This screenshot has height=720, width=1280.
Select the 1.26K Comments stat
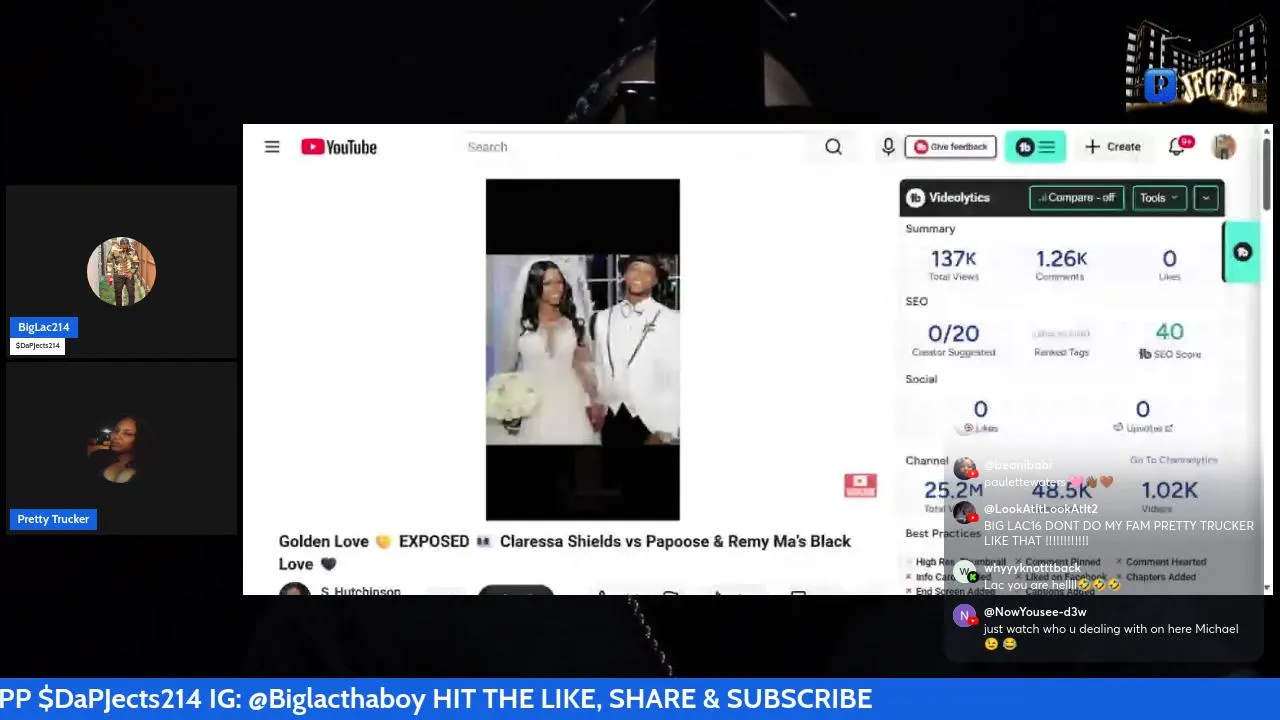pos(1060,265)
